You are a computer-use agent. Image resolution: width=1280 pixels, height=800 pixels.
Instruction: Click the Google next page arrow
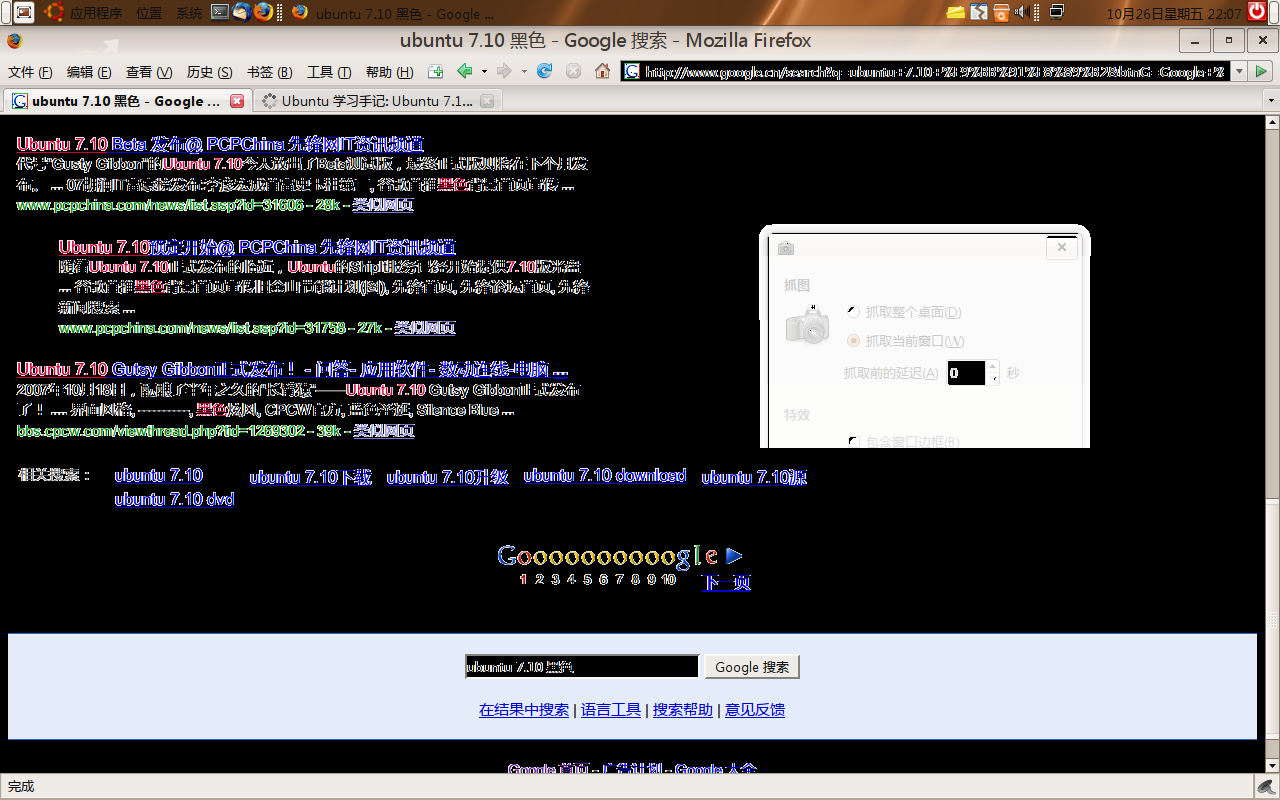pos(734,555)
